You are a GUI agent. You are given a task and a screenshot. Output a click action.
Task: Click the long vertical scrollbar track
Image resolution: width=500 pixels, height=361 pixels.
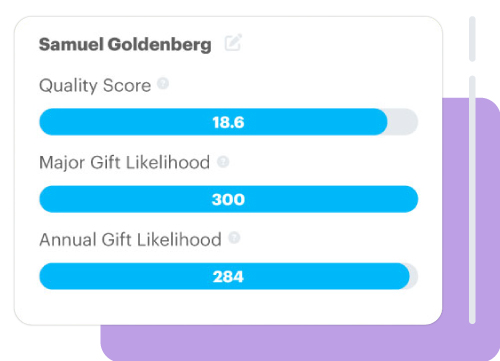tap(472, 200)
